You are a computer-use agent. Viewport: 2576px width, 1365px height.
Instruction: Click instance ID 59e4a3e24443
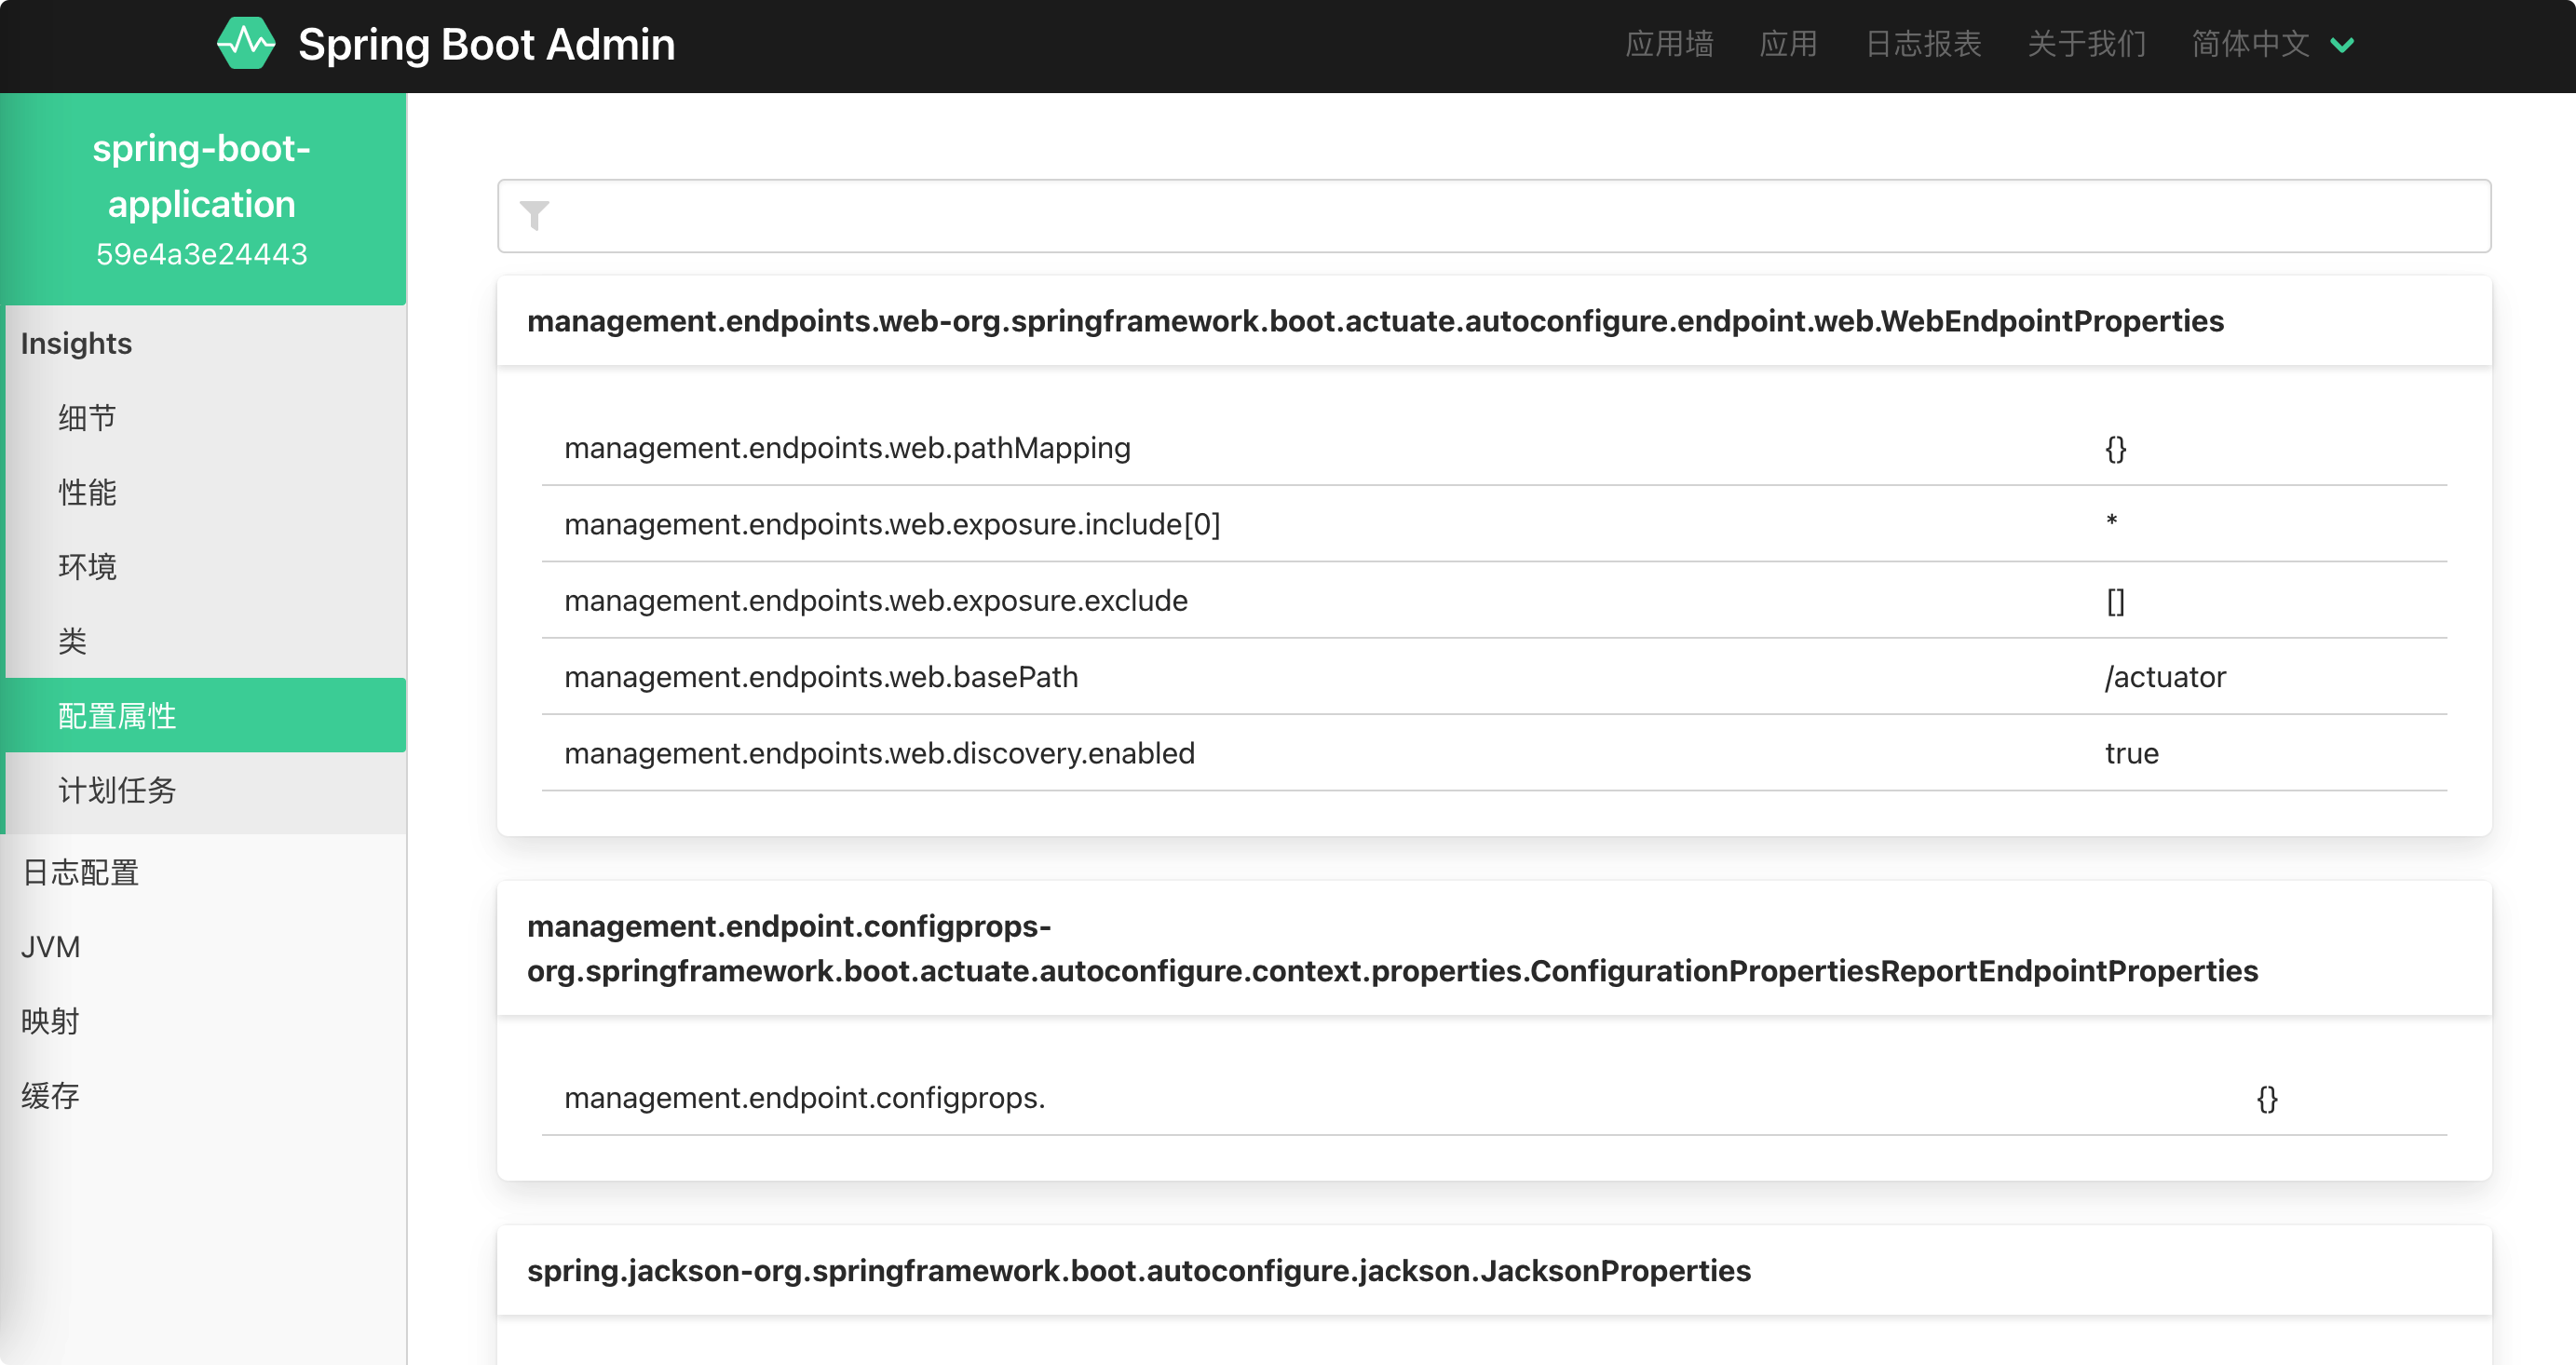coord(202,254)
